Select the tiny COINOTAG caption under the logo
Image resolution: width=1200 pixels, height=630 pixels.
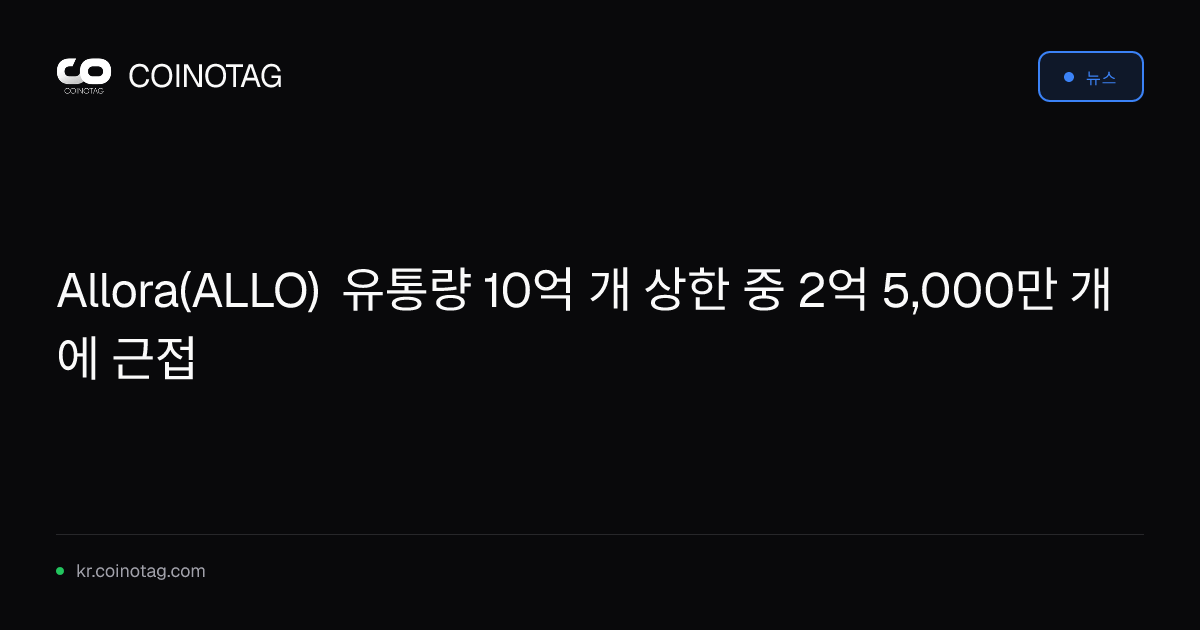(x=84, y=90)
